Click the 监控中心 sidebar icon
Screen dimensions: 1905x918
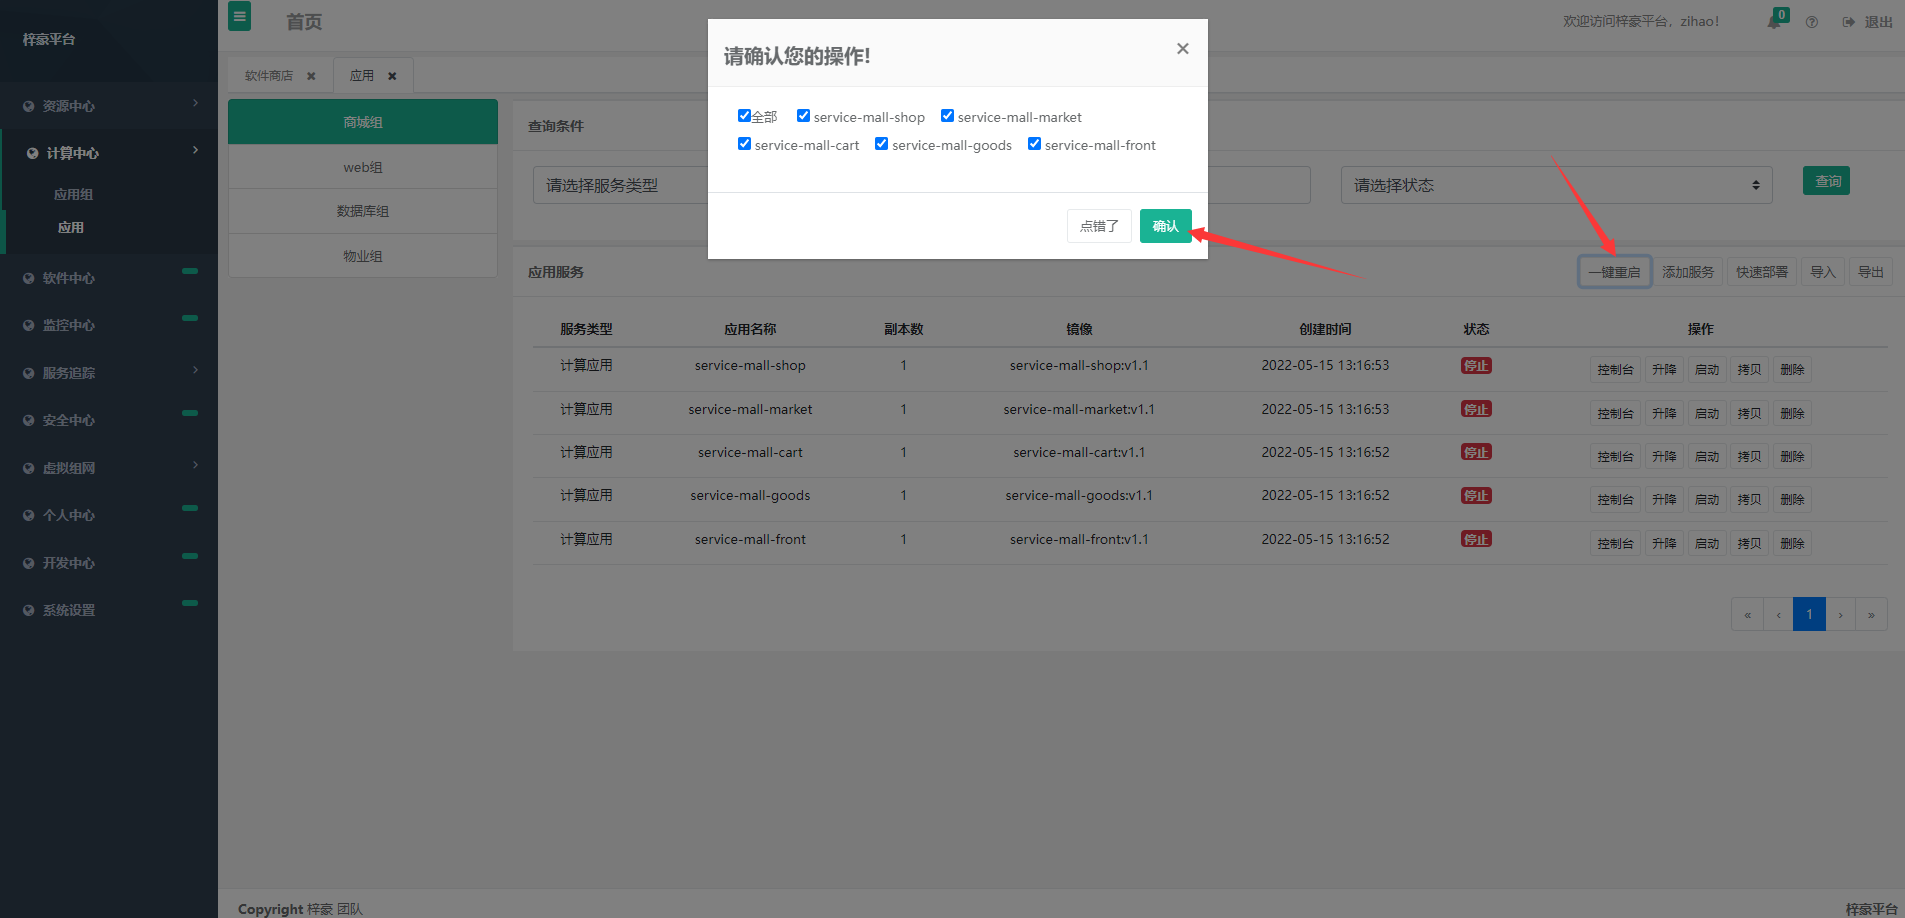coord(29,325)
